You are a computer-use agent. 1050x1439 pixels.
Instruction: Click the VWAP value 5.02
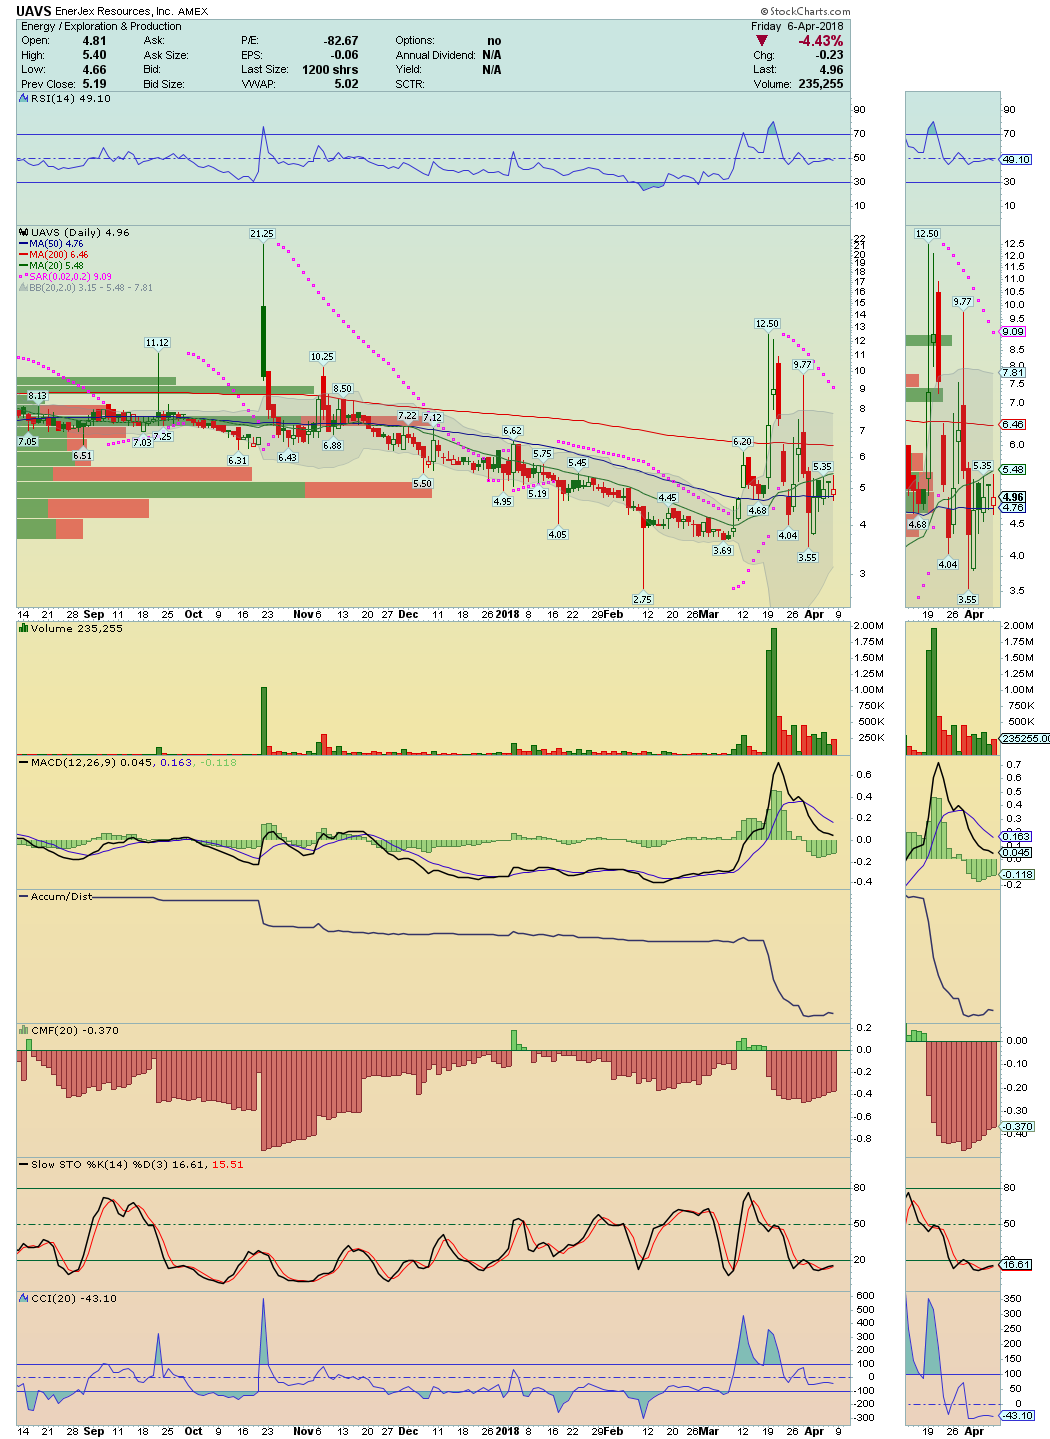346,84
